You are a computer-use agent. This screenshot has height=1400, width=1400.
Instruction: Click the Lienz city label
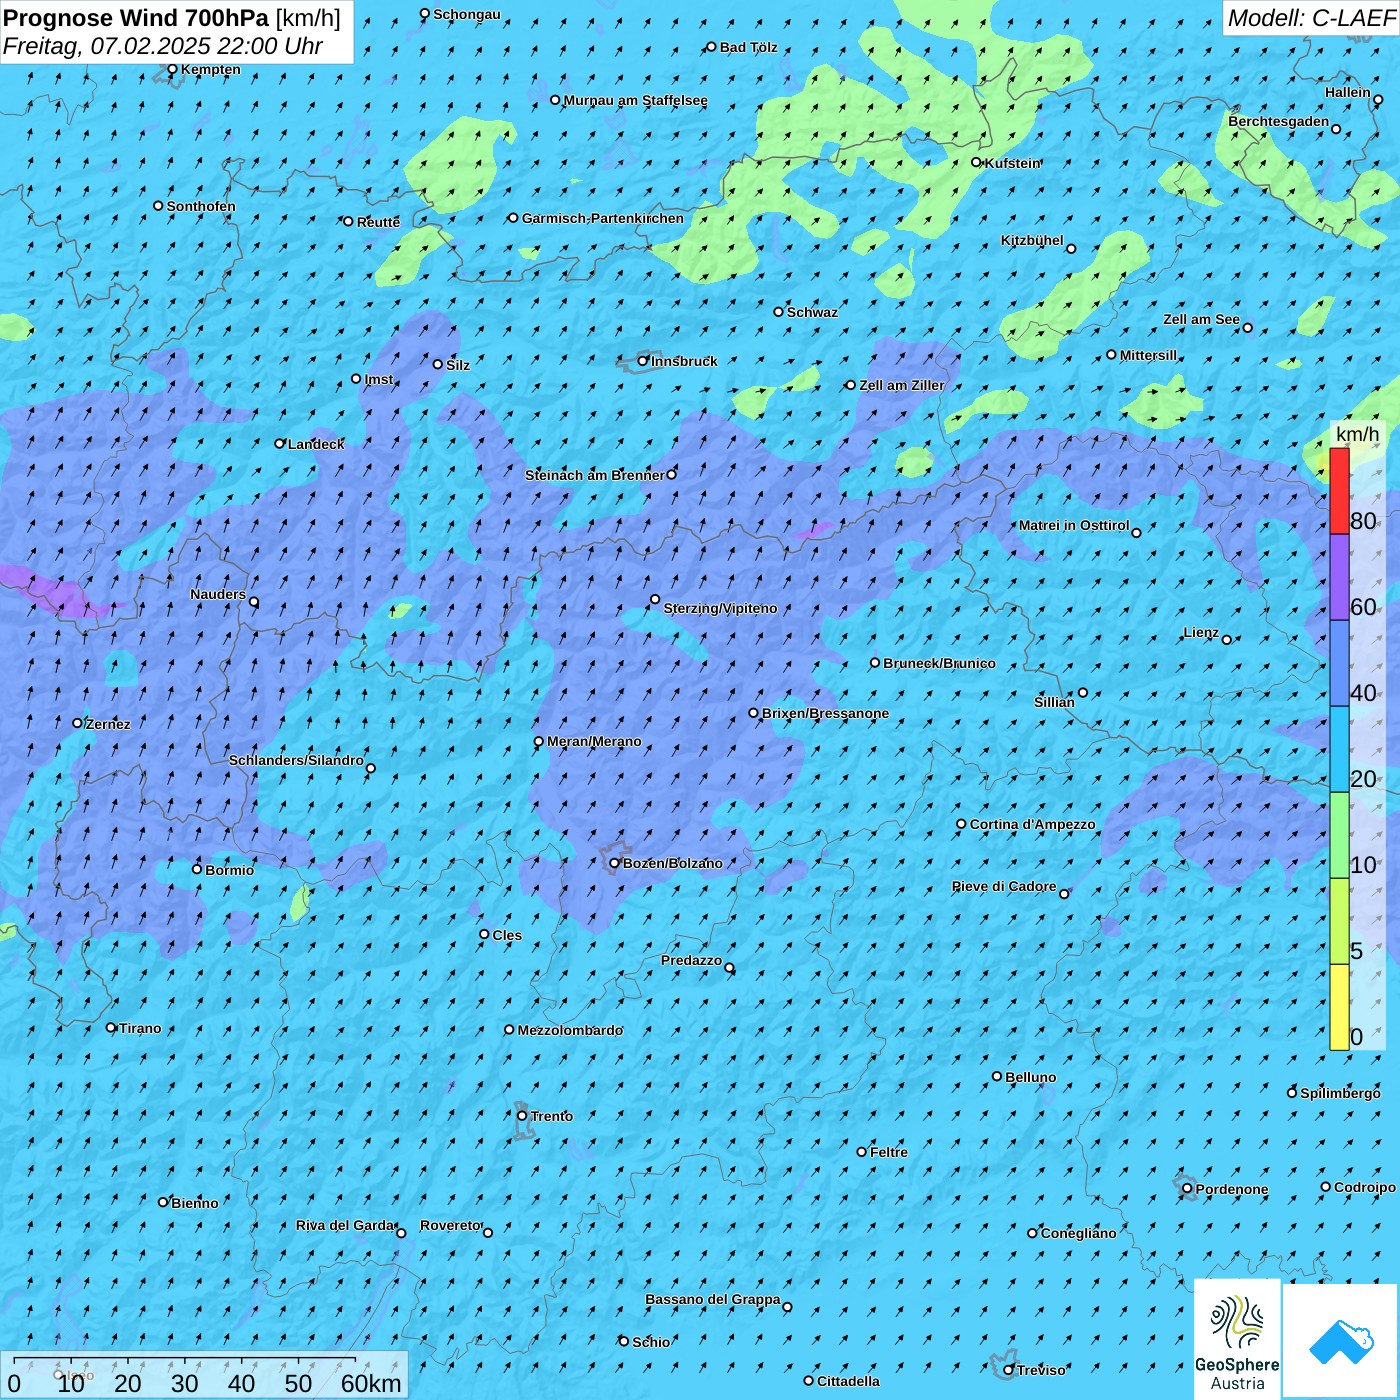coord(1201,632)
